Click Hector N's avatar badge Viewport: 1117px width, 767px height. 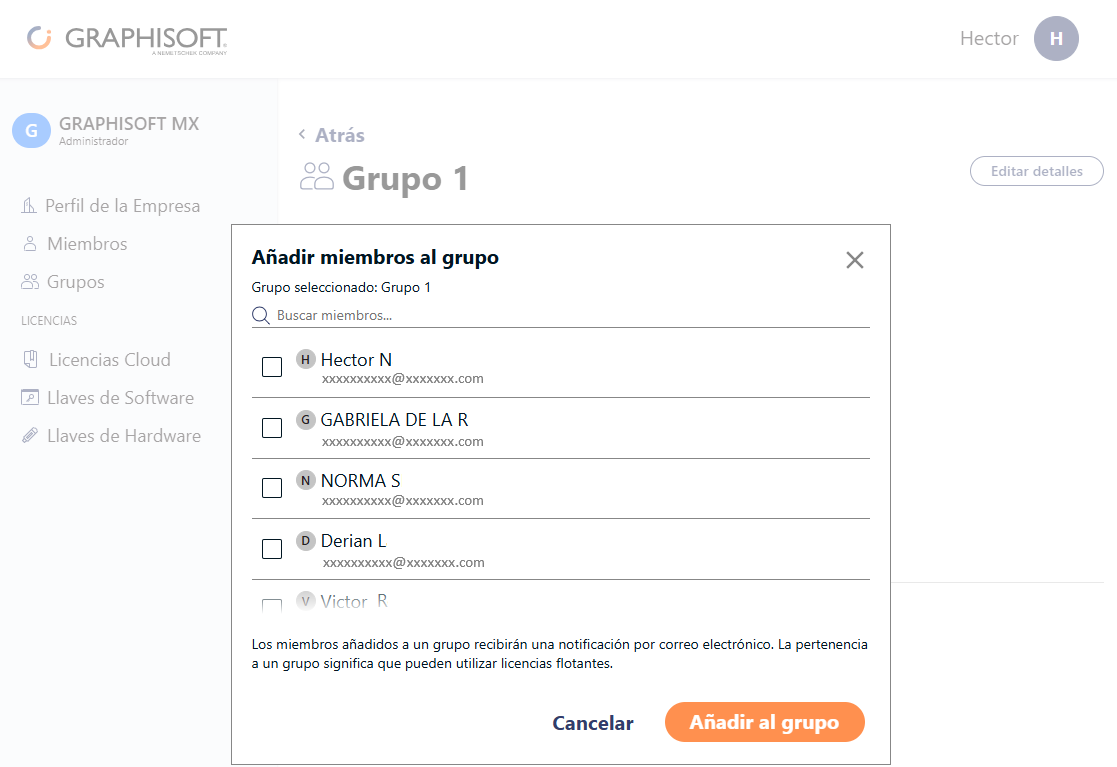point(306,360)
